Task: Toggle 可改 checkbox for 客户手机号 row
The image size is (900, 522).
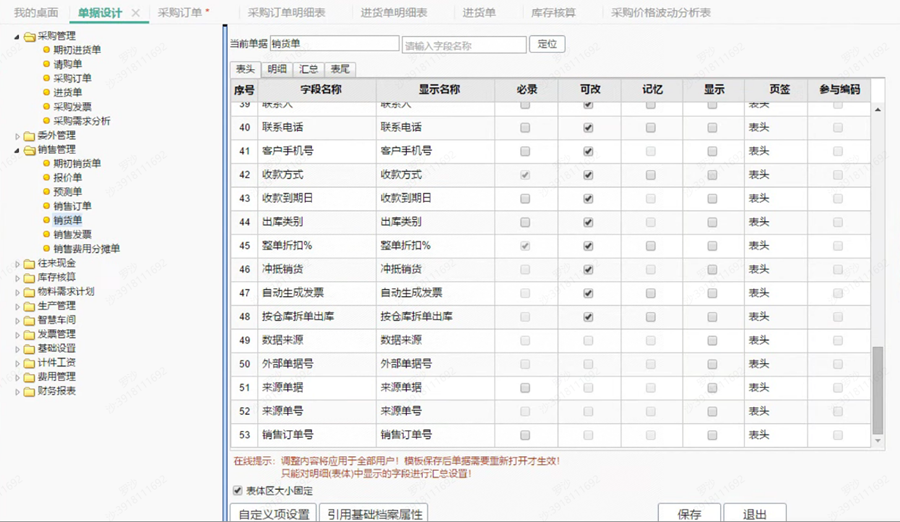Action: coord(588,151)
